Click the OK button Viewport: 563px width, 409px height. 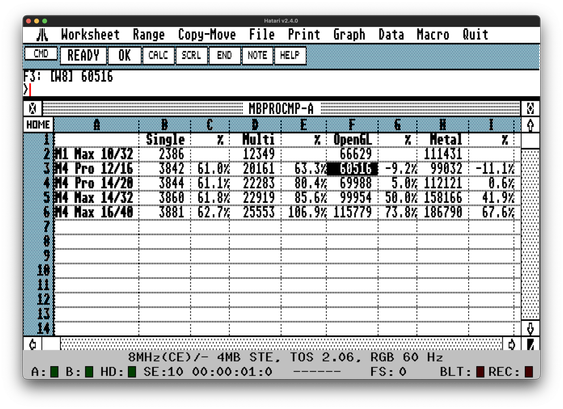(x=124, y=55)
